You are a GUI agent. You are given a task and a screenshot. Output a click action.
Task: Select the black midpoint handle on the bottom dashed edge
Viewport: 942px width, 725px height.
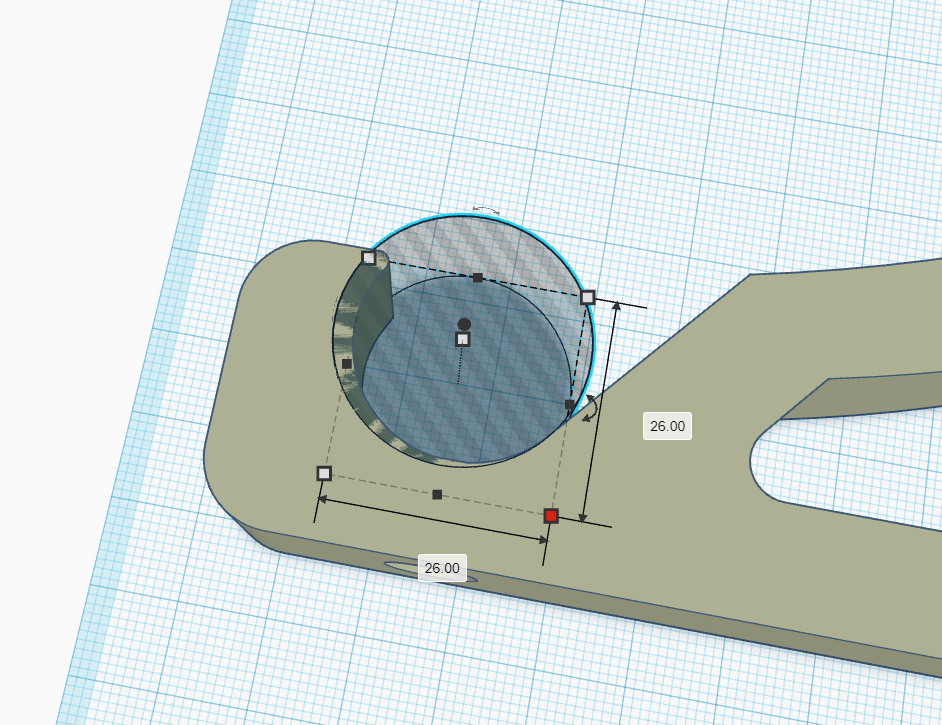pos(437,494)
